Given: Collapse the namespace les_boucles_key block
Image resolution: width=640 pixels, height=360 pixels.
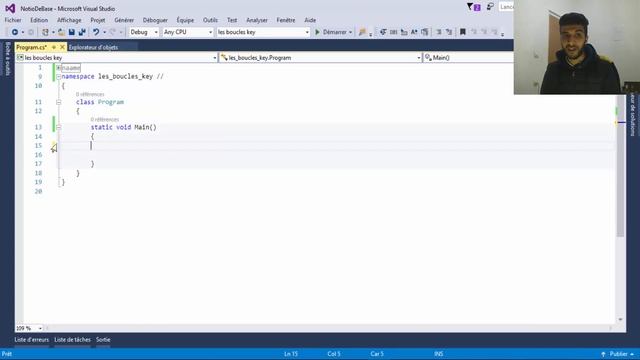Looking at the screenshot, I should point(58,77).
